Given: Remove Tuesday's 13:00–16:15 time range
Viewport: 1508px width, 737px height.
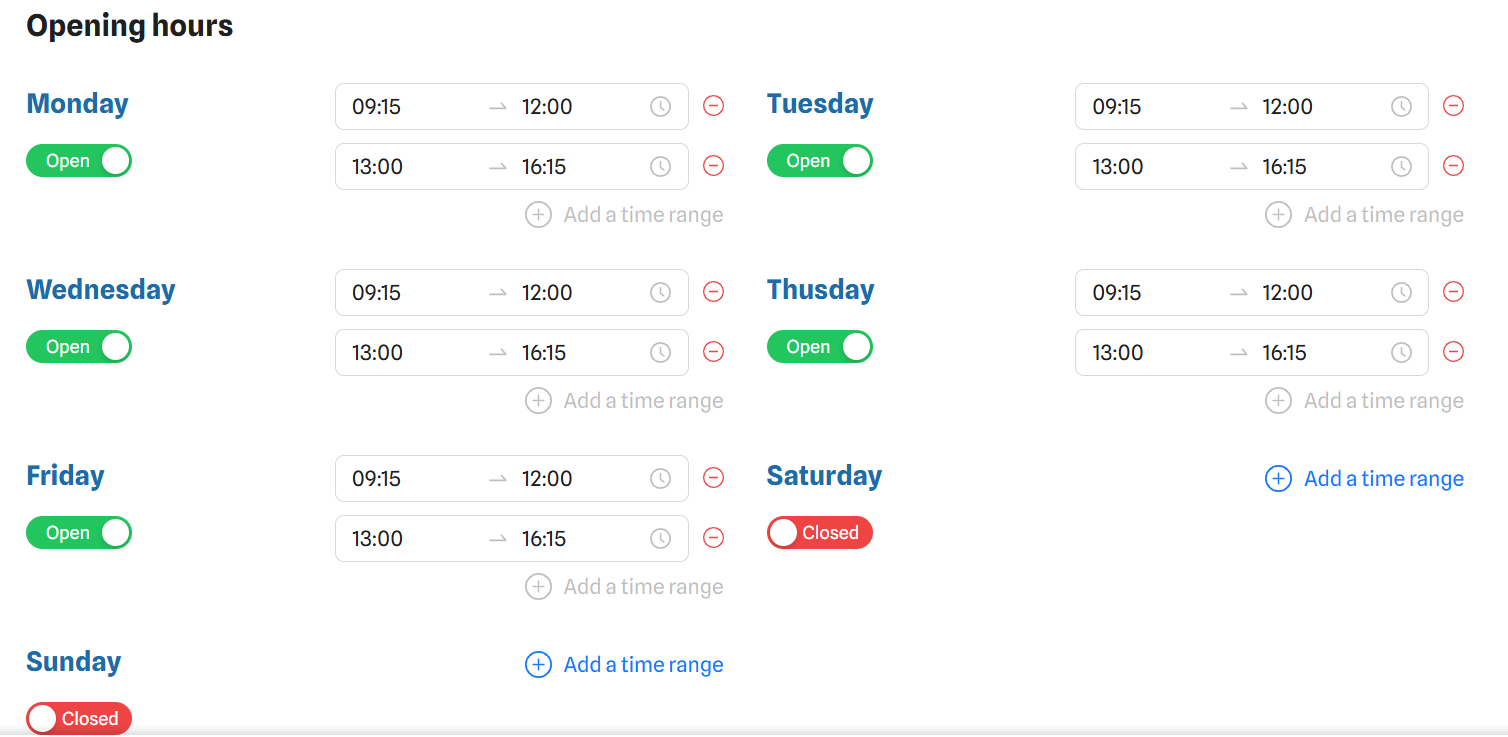Looking at the screenshot, I should (x=1453, y=165).
